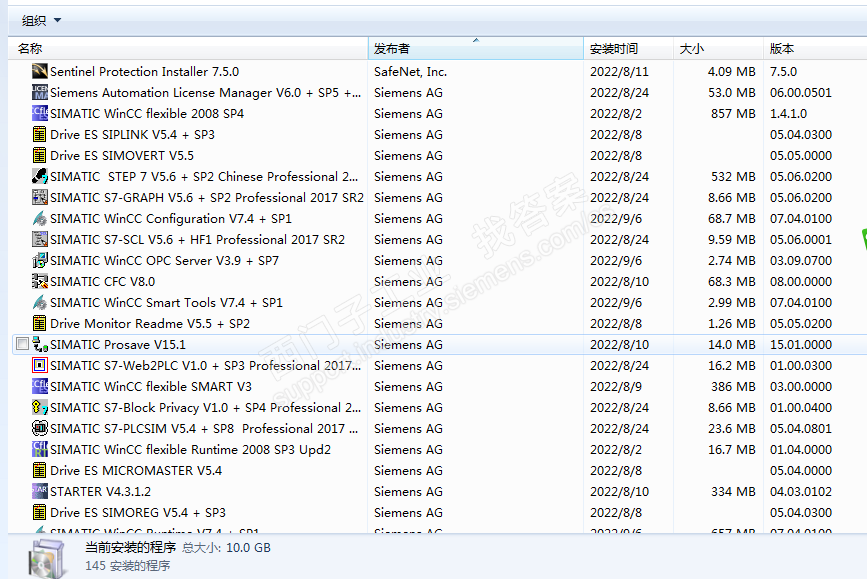
Task: Click the WinCC Smart Tools icon
Action: coord(40,302)
